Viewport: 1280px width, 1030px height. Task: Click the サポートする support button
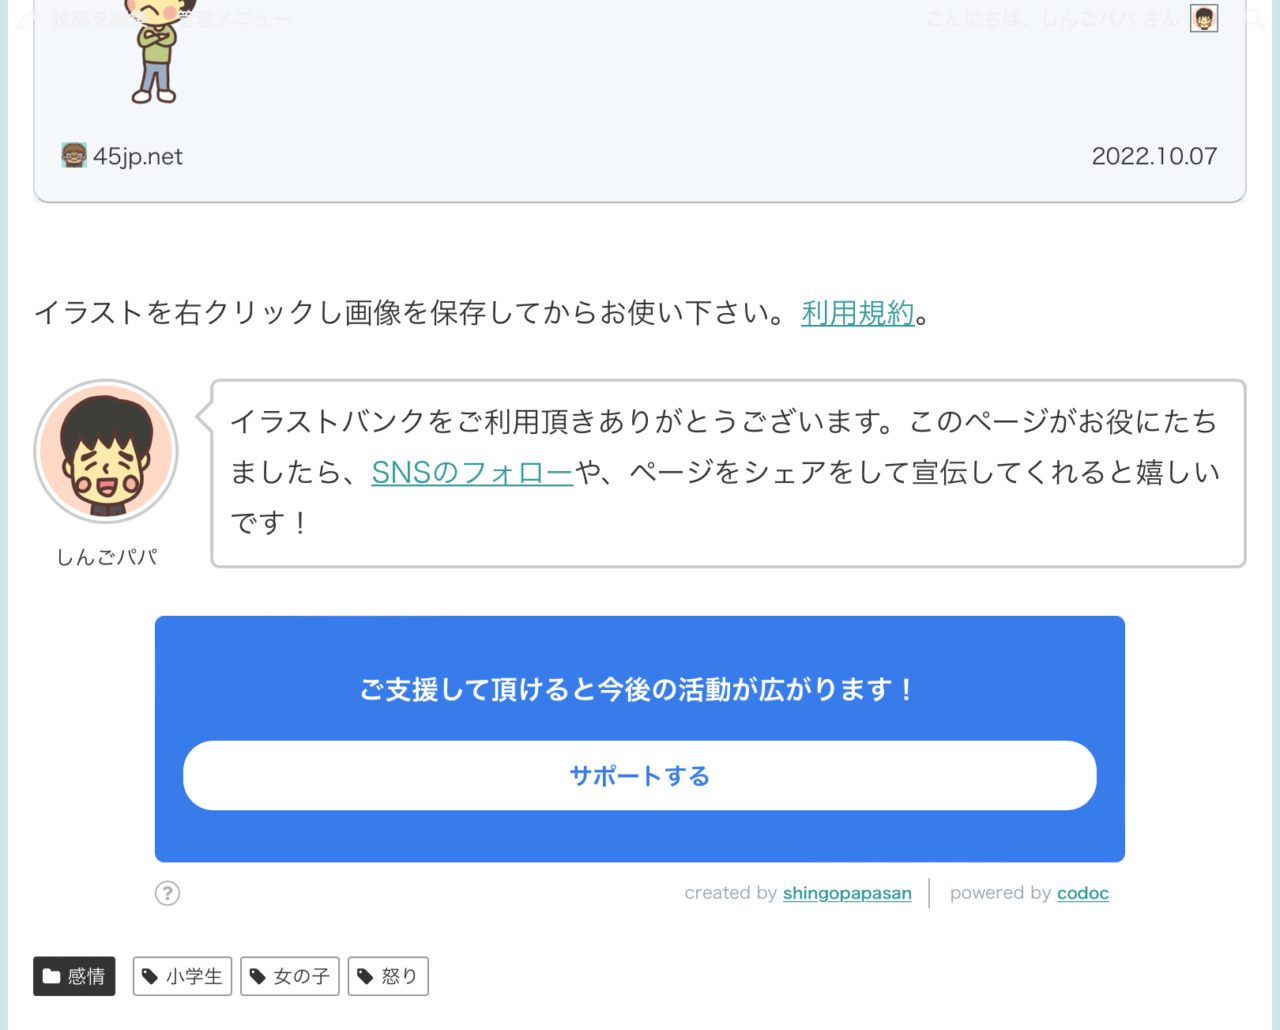[639, 775]
